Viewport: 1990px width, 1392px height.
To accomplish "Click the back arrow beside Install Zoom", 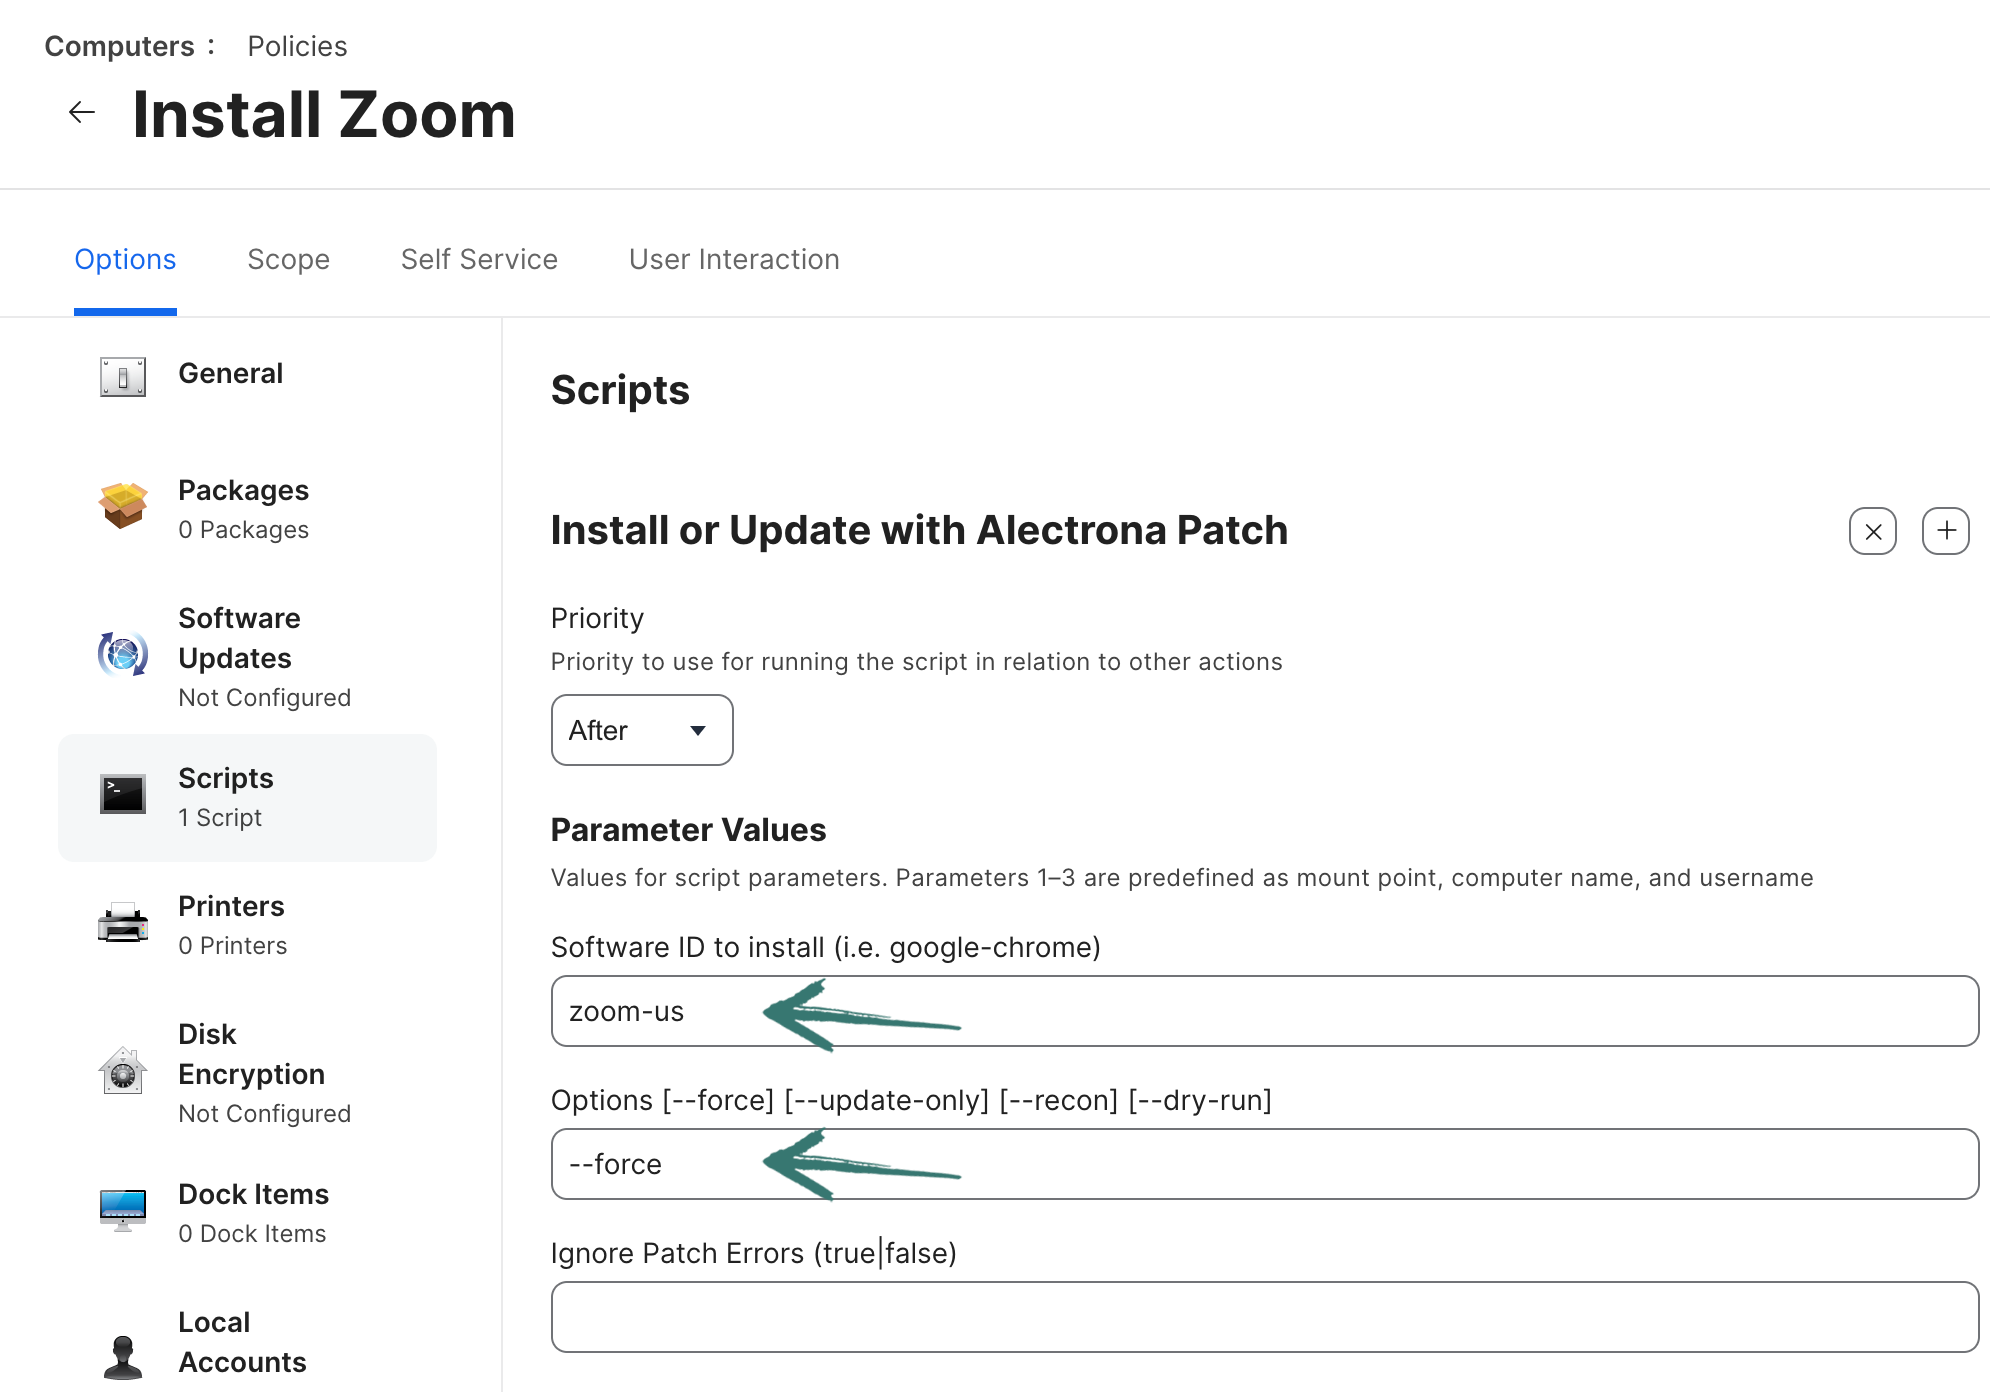I will point(82,113).
